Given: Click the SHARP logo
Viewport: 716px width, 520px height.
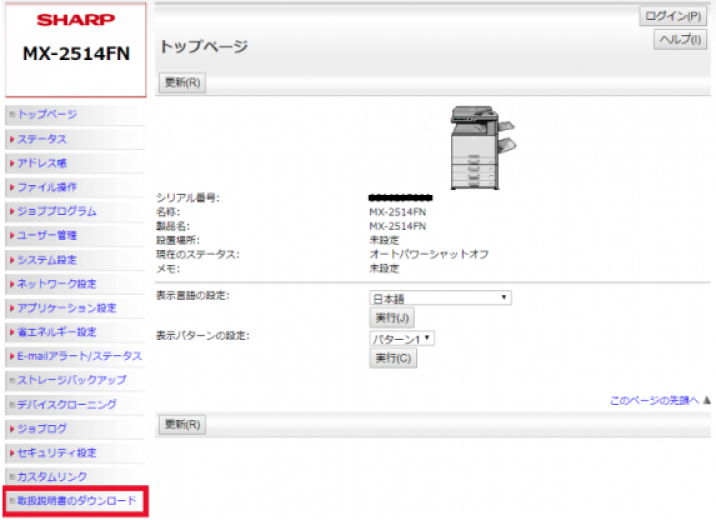Looking at the screenshot, I should pyautogui.click(x=75, y=20).
